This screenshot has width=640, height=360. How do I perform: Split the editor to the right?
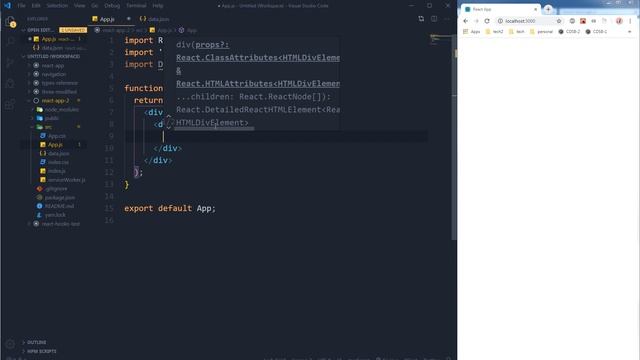click(434, 19)
